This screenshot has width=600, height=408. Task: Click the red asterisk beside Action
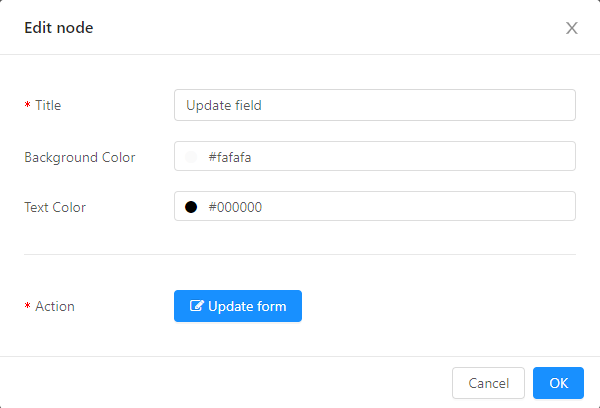[28, 306]
